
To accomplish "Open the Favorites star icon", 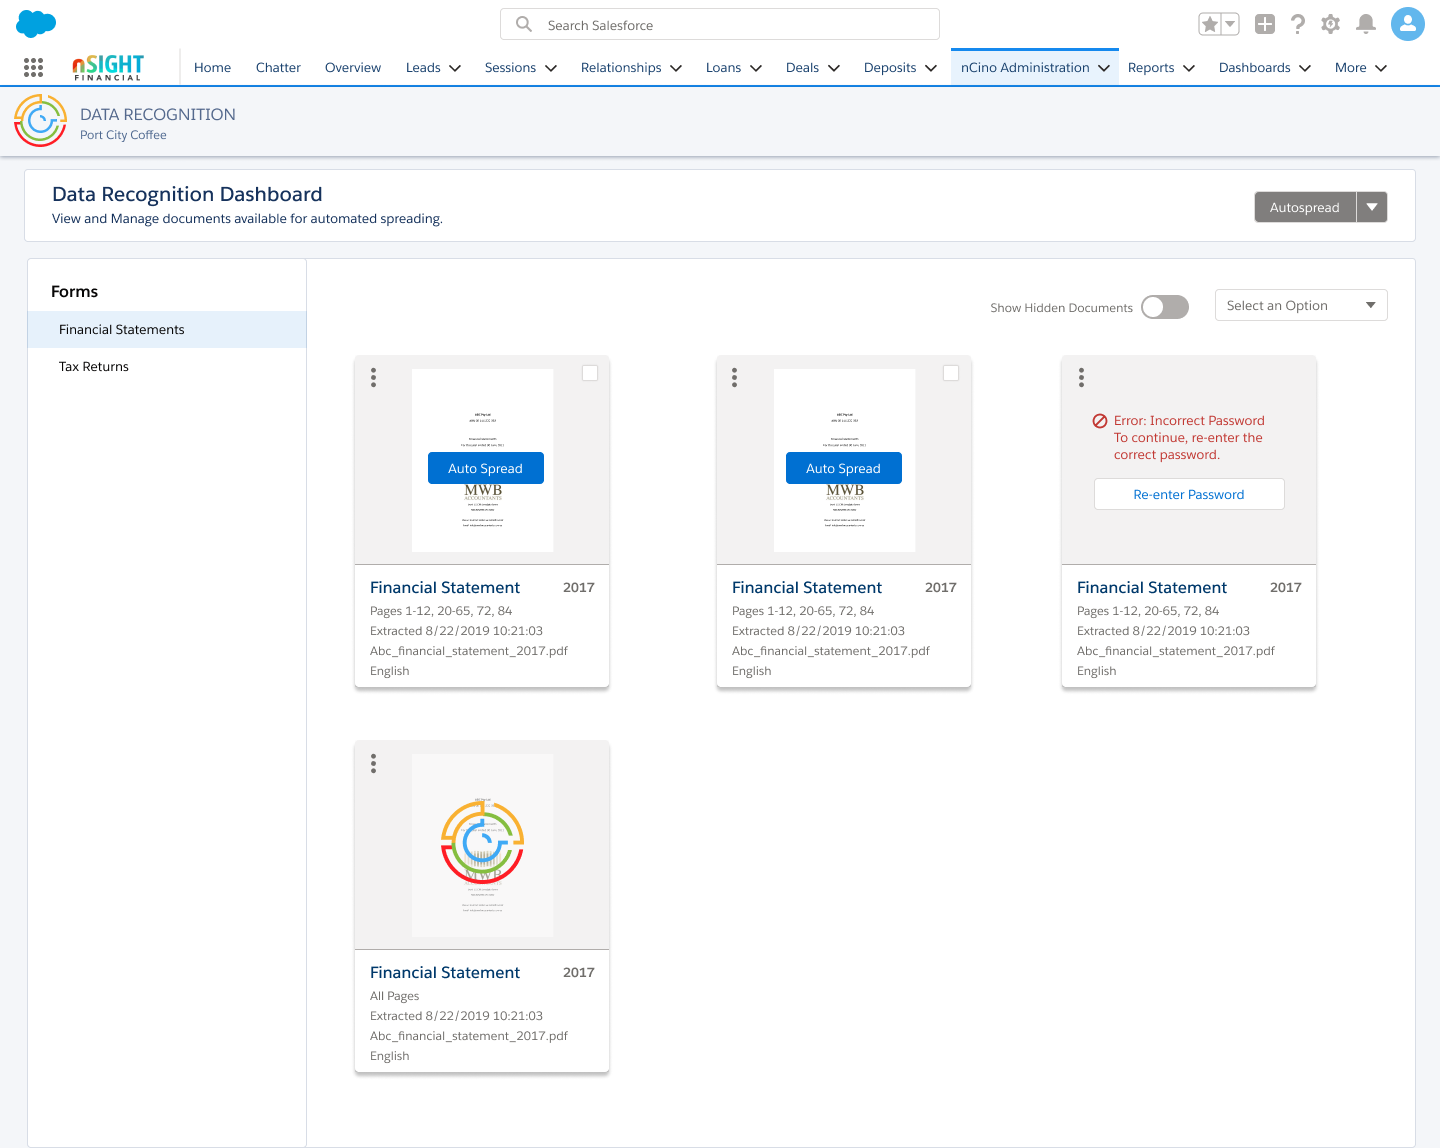I will tap(1210, 24).
